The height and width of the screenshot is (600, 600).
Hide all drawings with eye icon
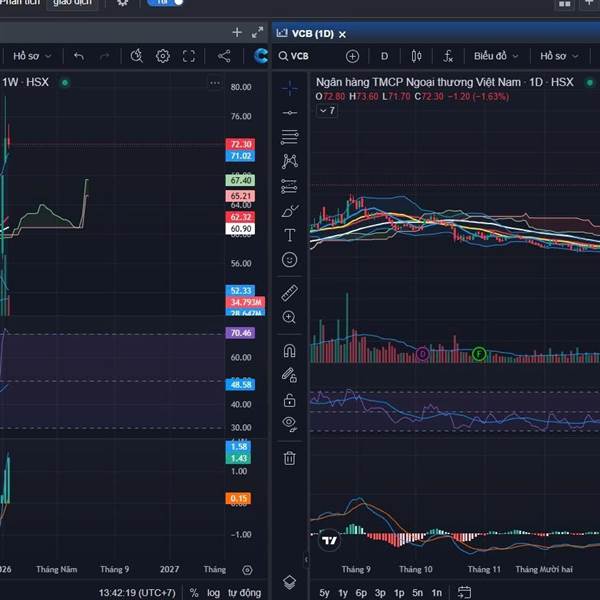coord(289,424)
